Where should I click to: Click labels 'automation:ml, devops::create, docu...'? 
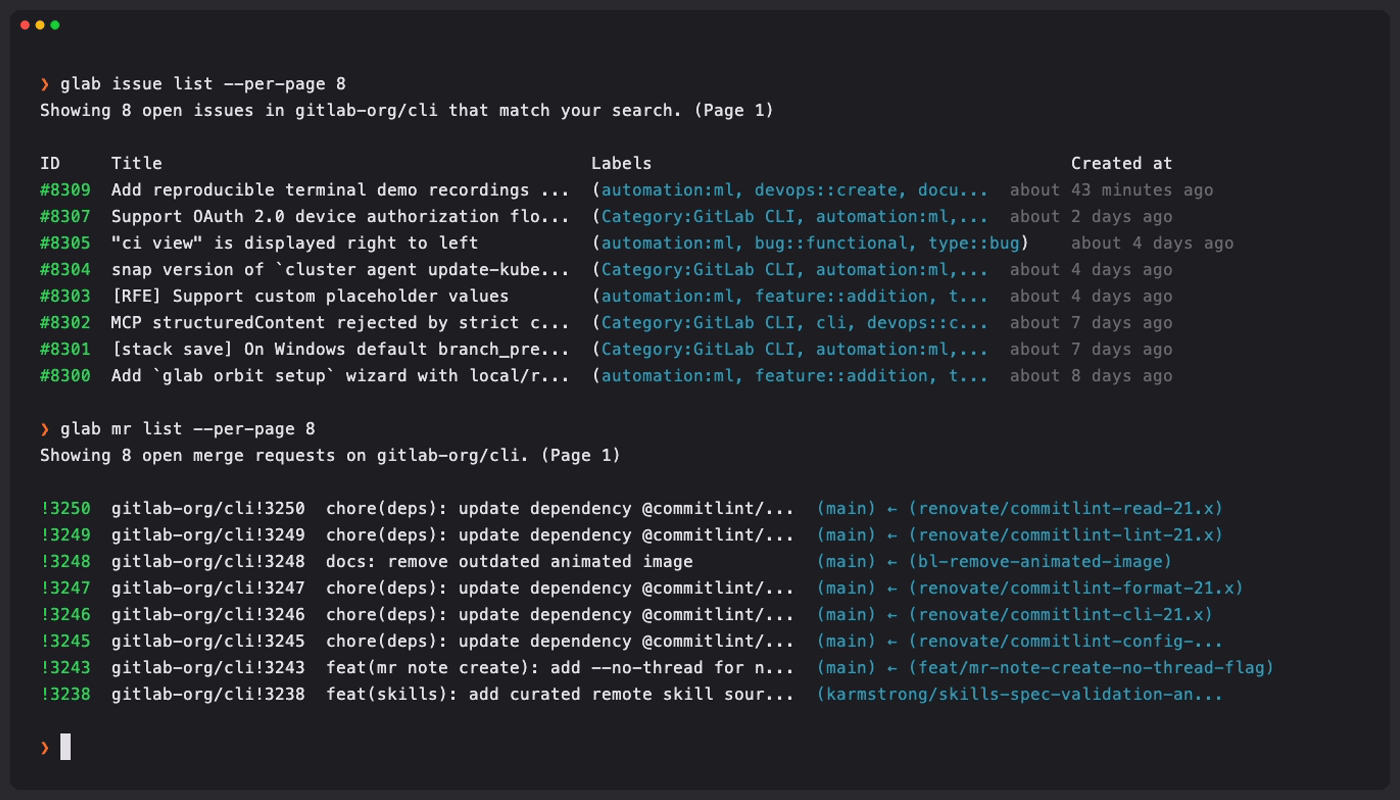pyautogui.click(x=795, y=190)
